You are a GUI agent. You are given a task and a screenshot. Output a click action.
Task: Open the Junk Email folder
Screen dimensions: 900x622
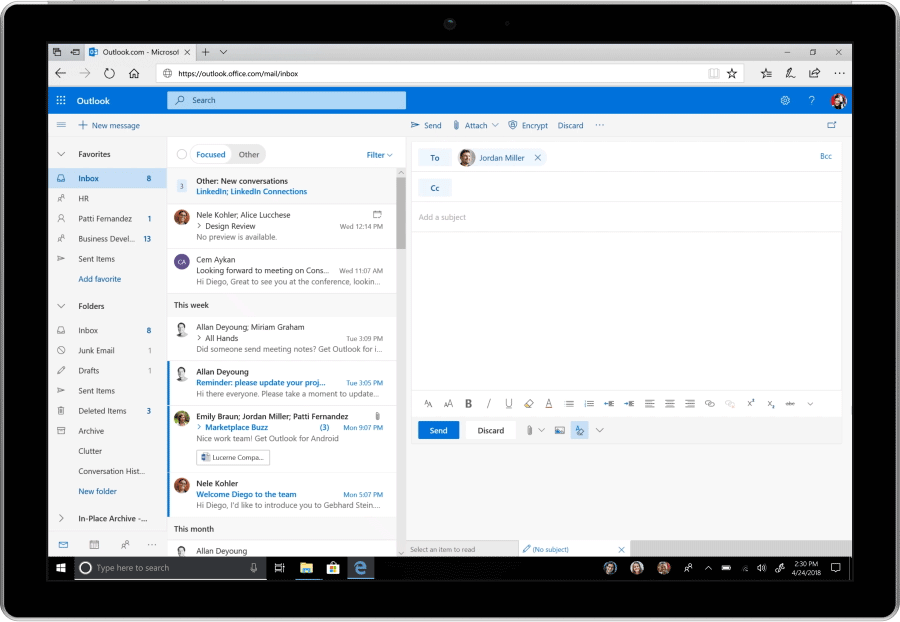pos(107,351)
